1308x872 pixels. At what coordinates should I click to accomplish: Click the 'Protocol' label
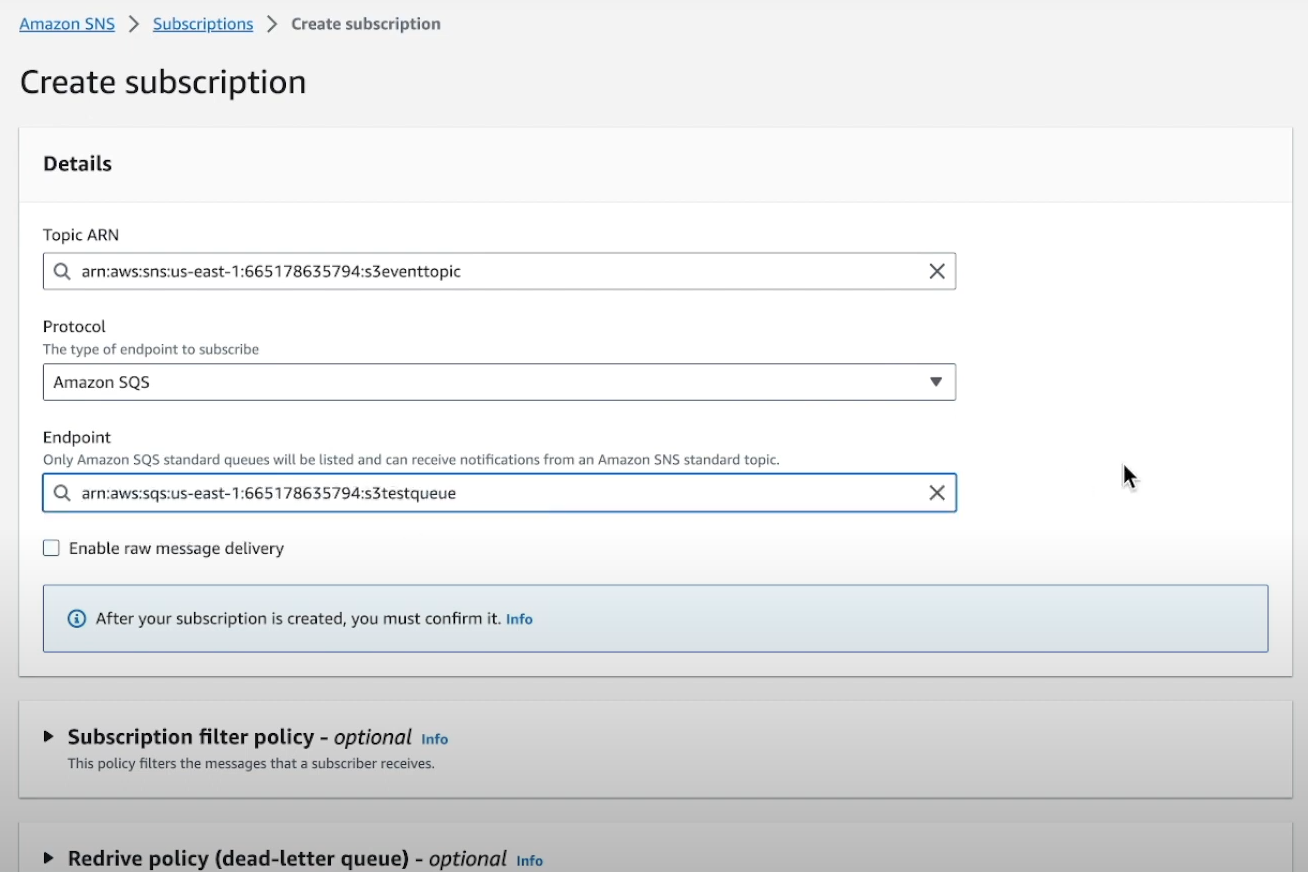(74, 326)
